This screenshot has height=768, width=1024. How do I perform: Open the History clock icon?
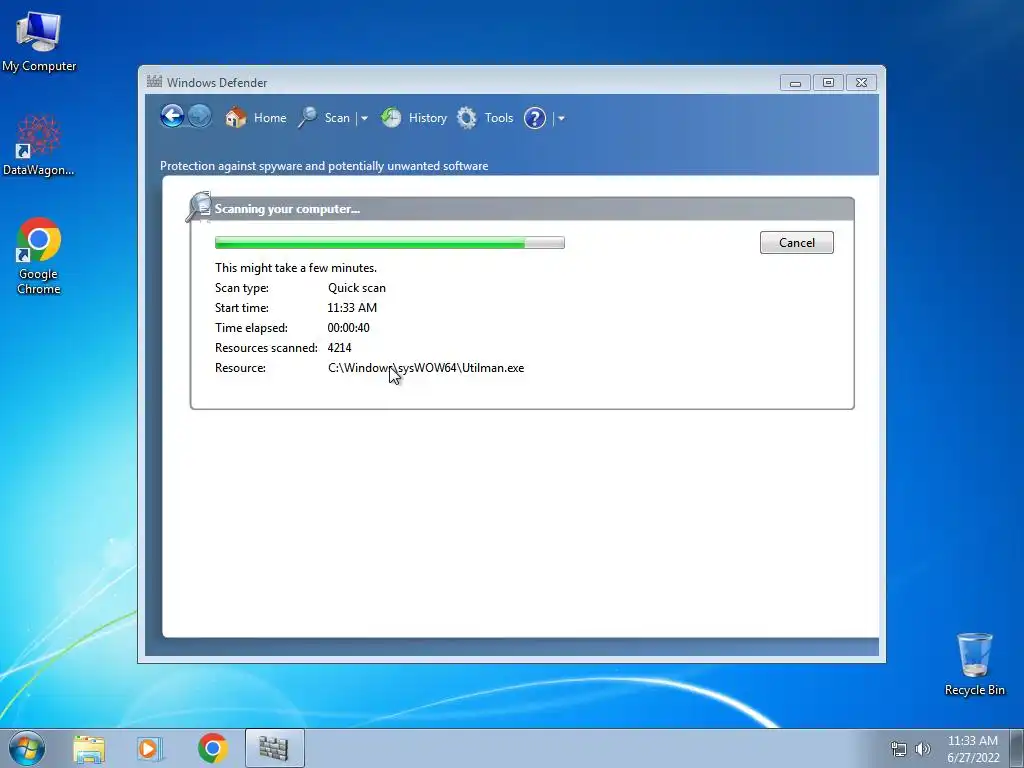point(391,118)
